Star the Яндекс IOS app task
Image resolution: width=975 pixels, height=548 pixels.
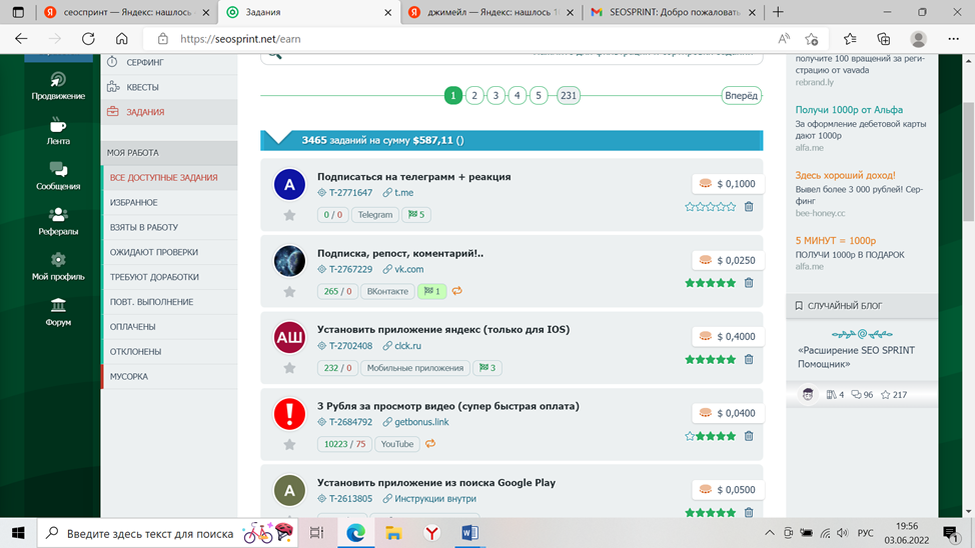(x=289, y=368)
